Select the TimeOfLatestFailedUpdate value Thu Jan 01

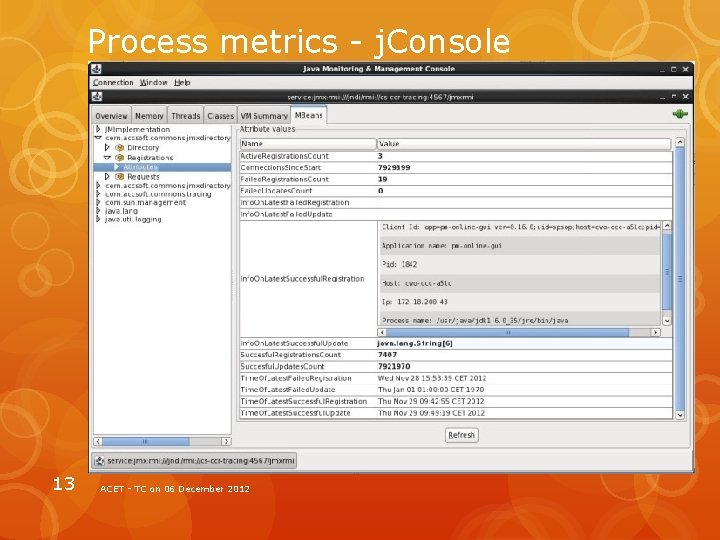coord(431,389)
